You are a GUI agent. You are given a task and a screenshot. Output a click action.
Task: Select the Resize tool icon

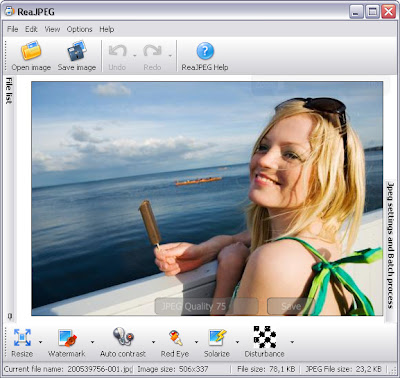(x=22, y=337)
